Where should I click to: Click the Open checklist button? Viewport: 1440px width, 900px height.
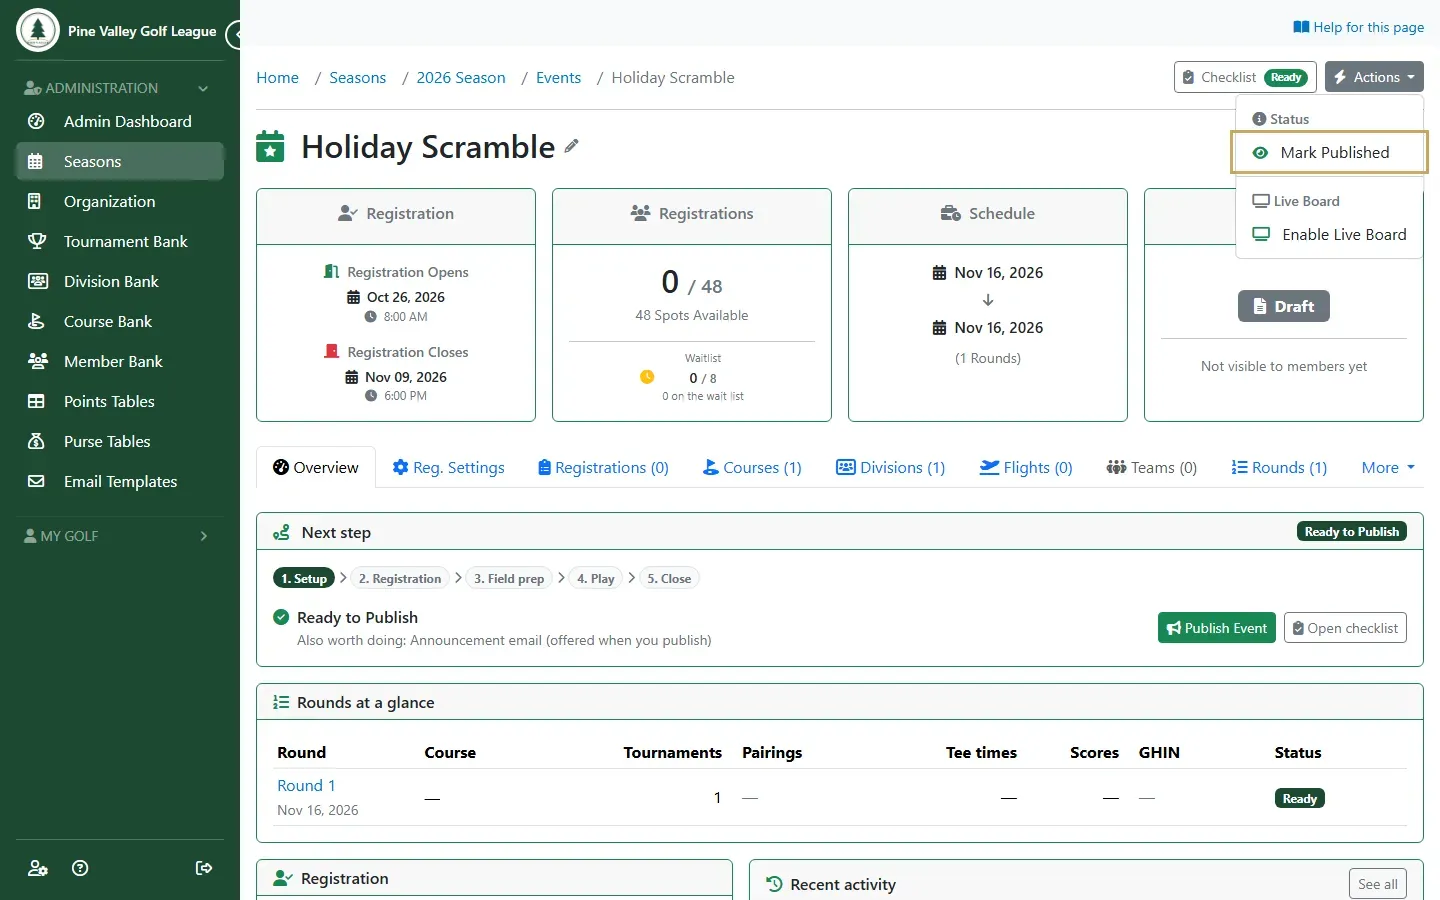coord(1345,628)
